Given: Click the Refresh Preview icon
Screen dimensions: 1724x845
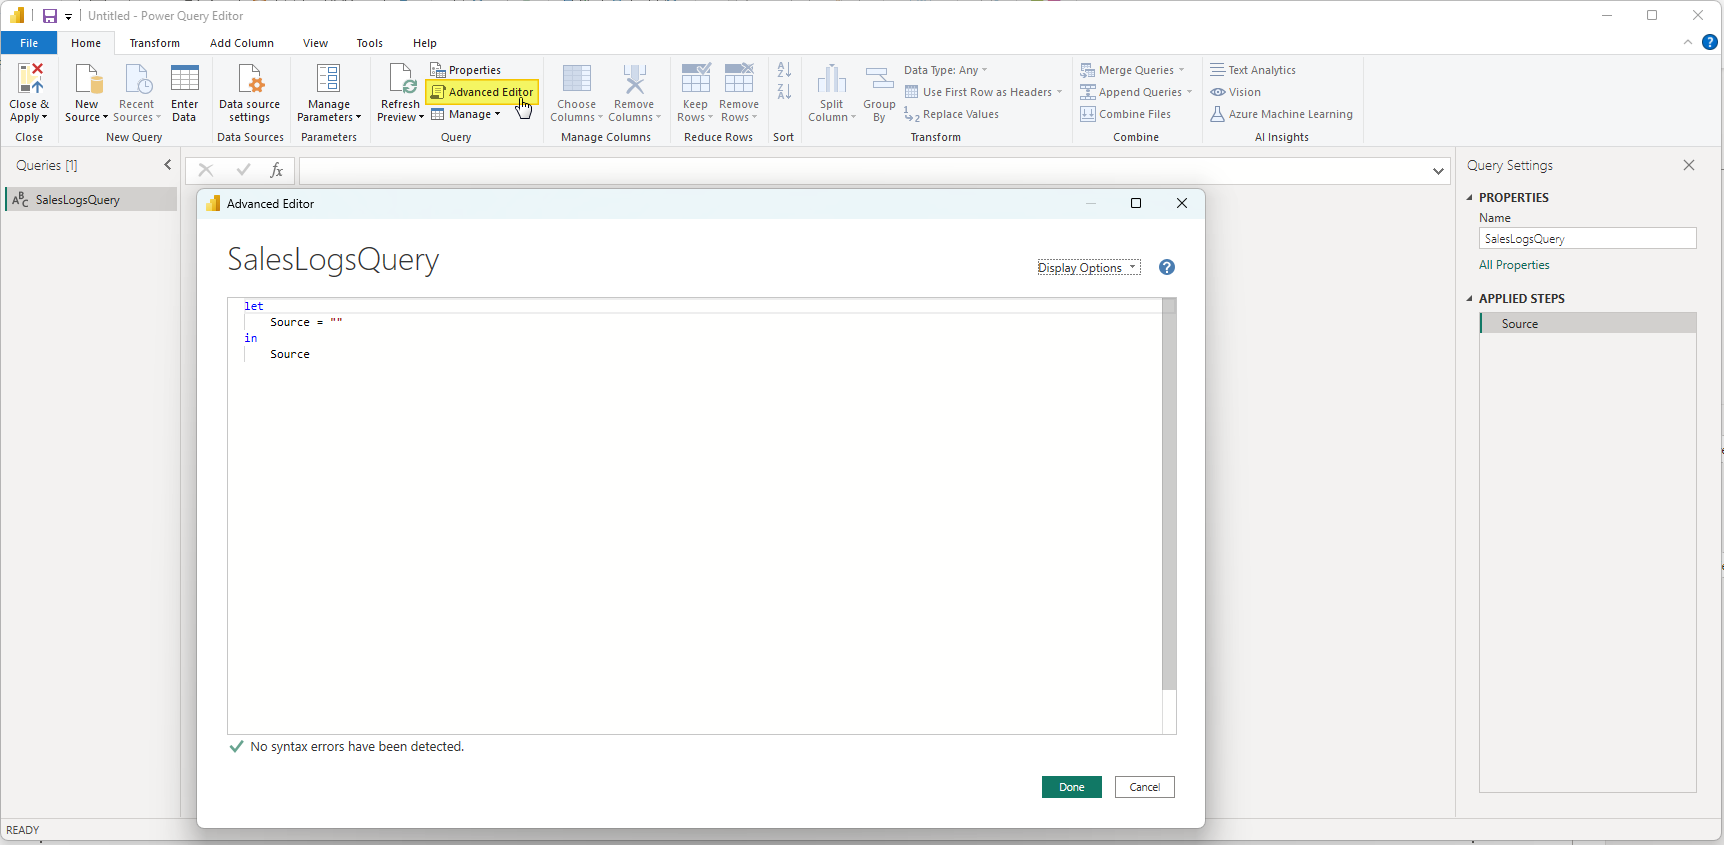Looking at the screenshot, I should (401, 80).
